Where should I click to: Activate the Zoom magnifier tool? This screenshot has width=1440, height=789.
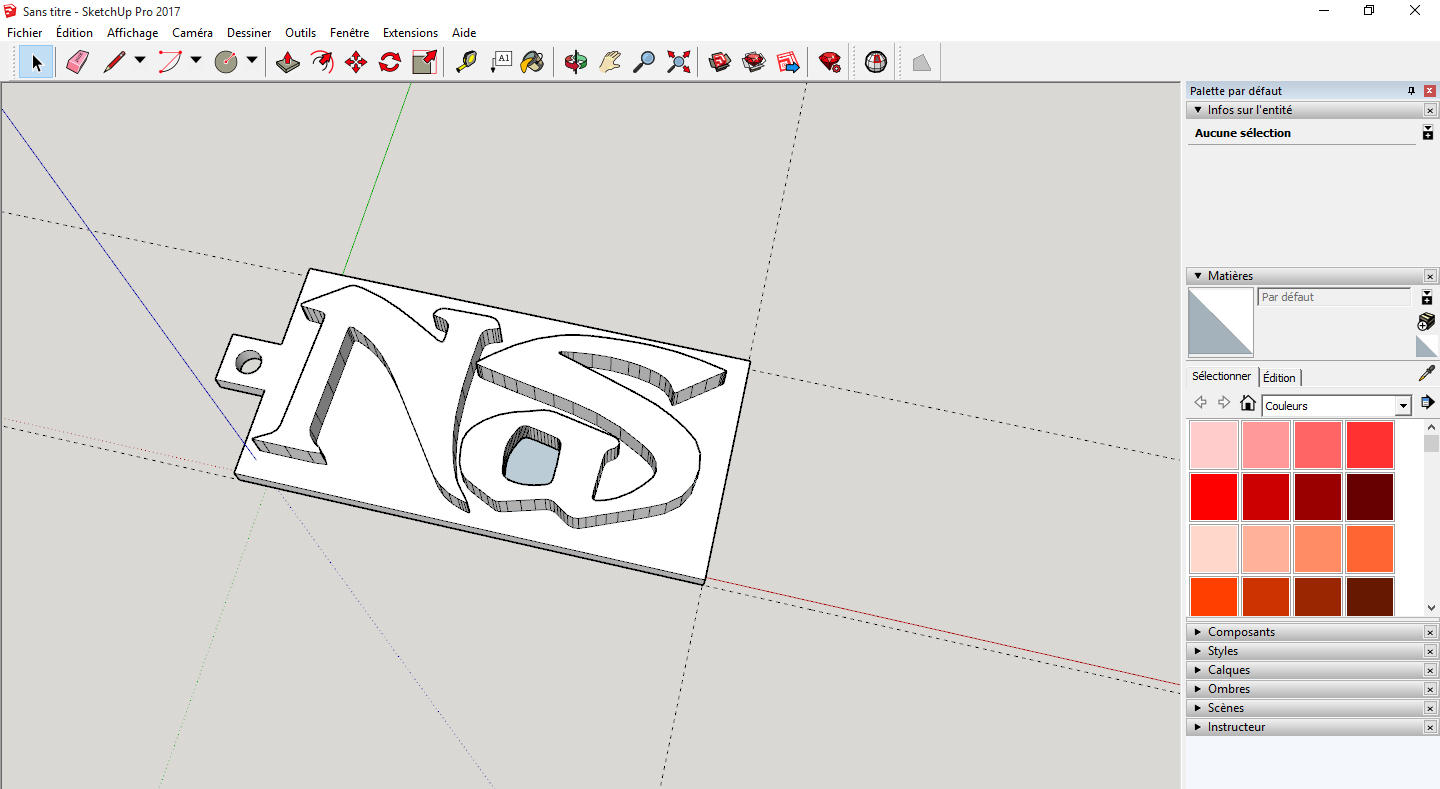tap(644, 62)
